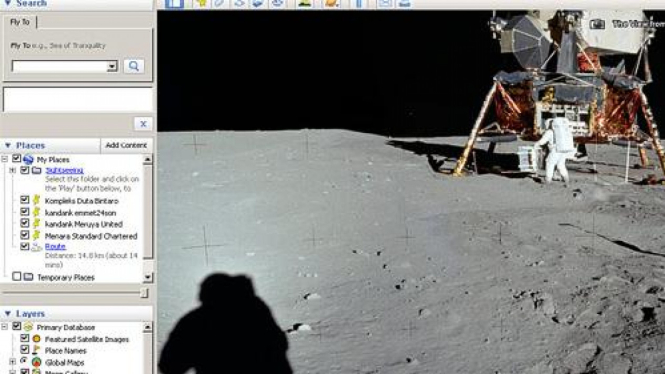The height and width of the screenshot is (374, 665).
Task: Toggle the kandank emmet24son checkbox
Action: pyautogui.click(x=25, y=211)
